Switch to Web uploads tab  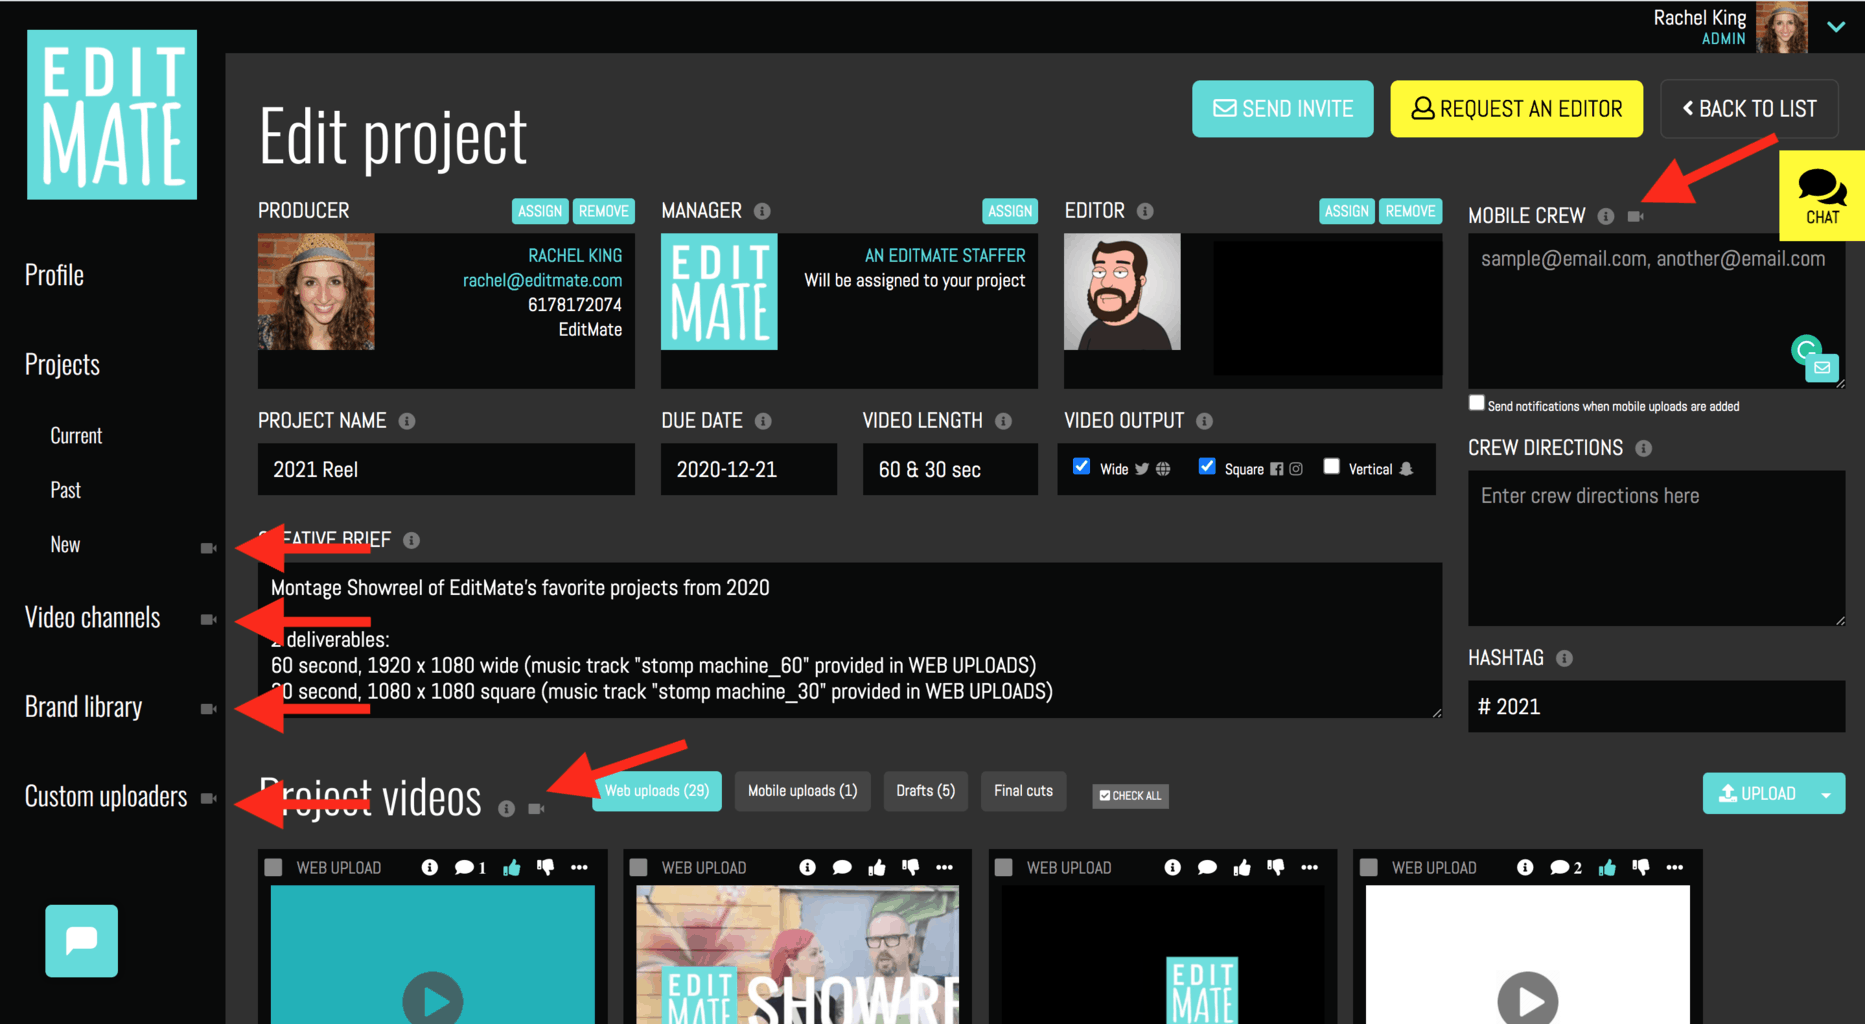pos(657,791)
